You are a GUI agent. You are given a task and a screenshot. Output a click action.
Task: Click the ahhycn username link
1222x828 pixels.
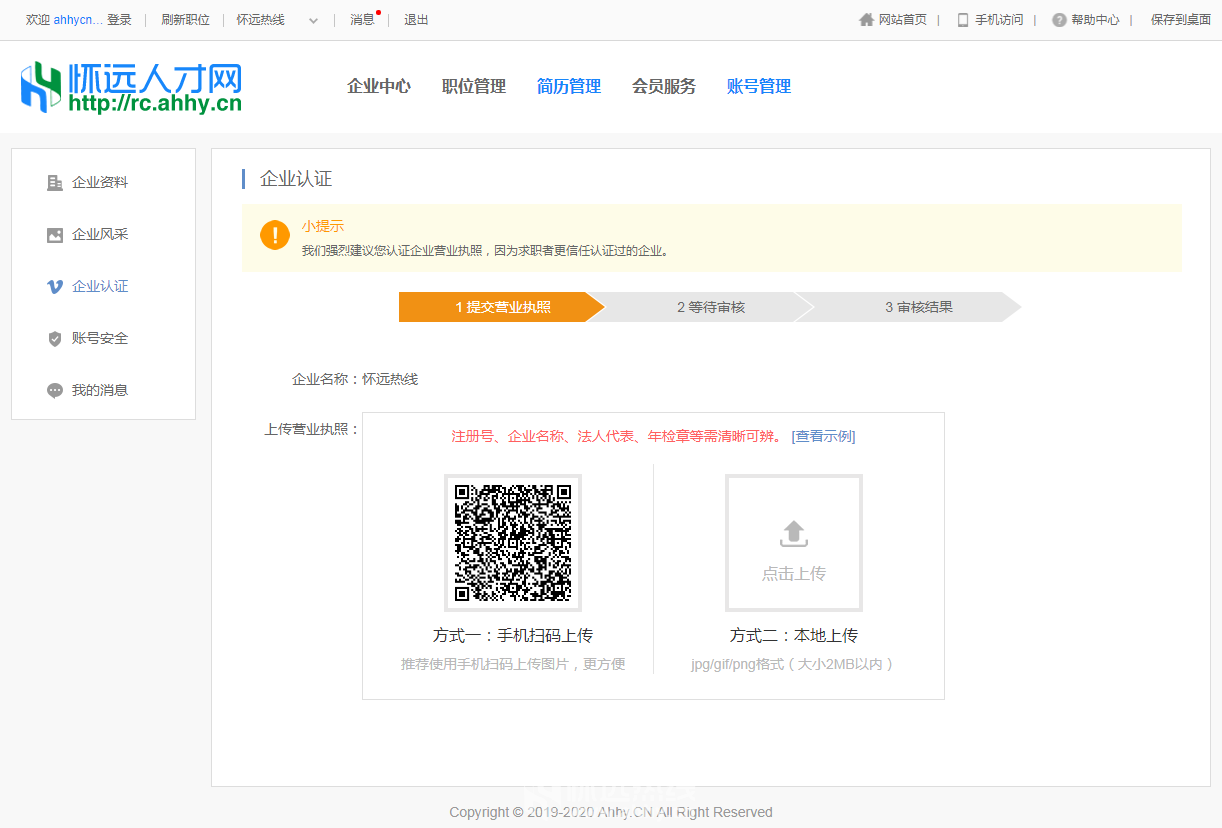pos(78,20)
